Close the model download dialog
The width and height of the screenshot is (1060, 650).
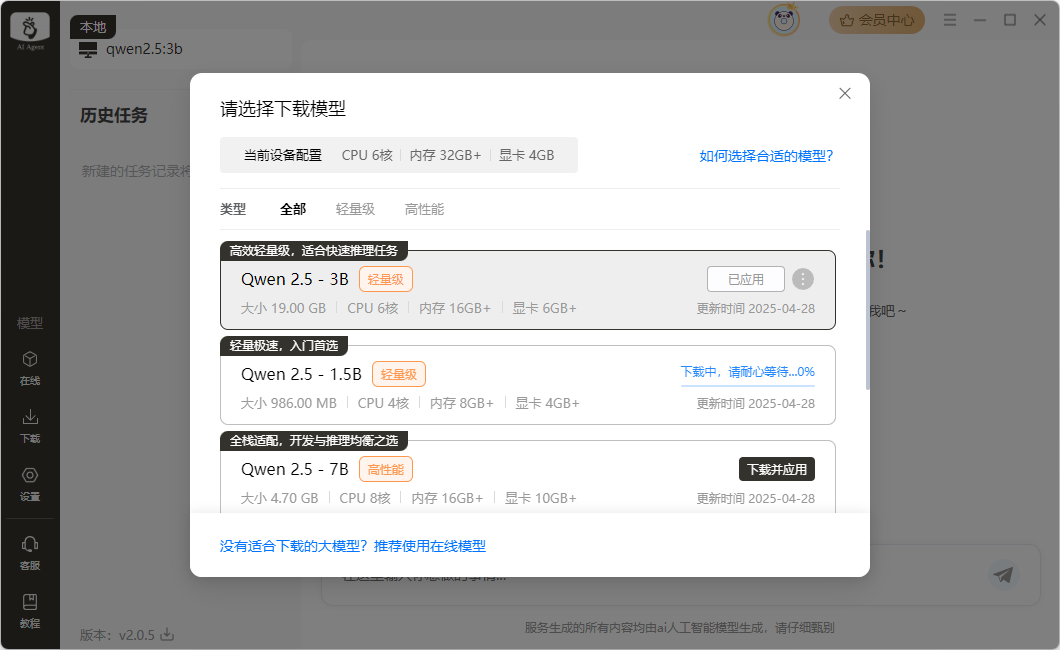844,93
